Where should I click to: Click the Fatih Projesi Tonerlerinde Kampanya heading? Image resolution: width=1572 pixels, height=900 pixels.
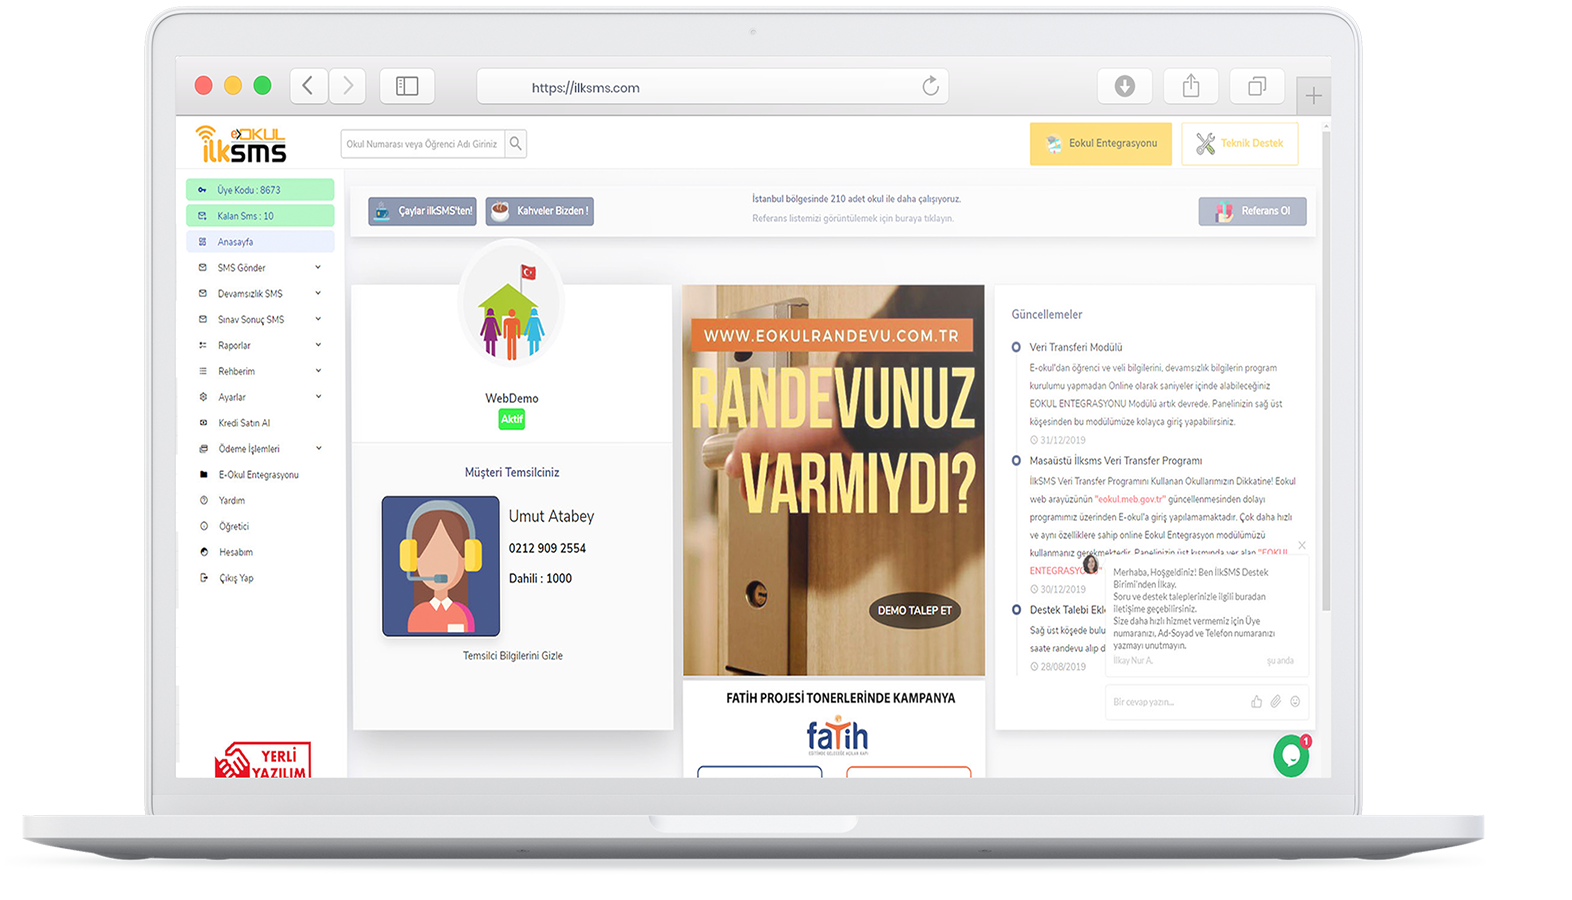840,698
